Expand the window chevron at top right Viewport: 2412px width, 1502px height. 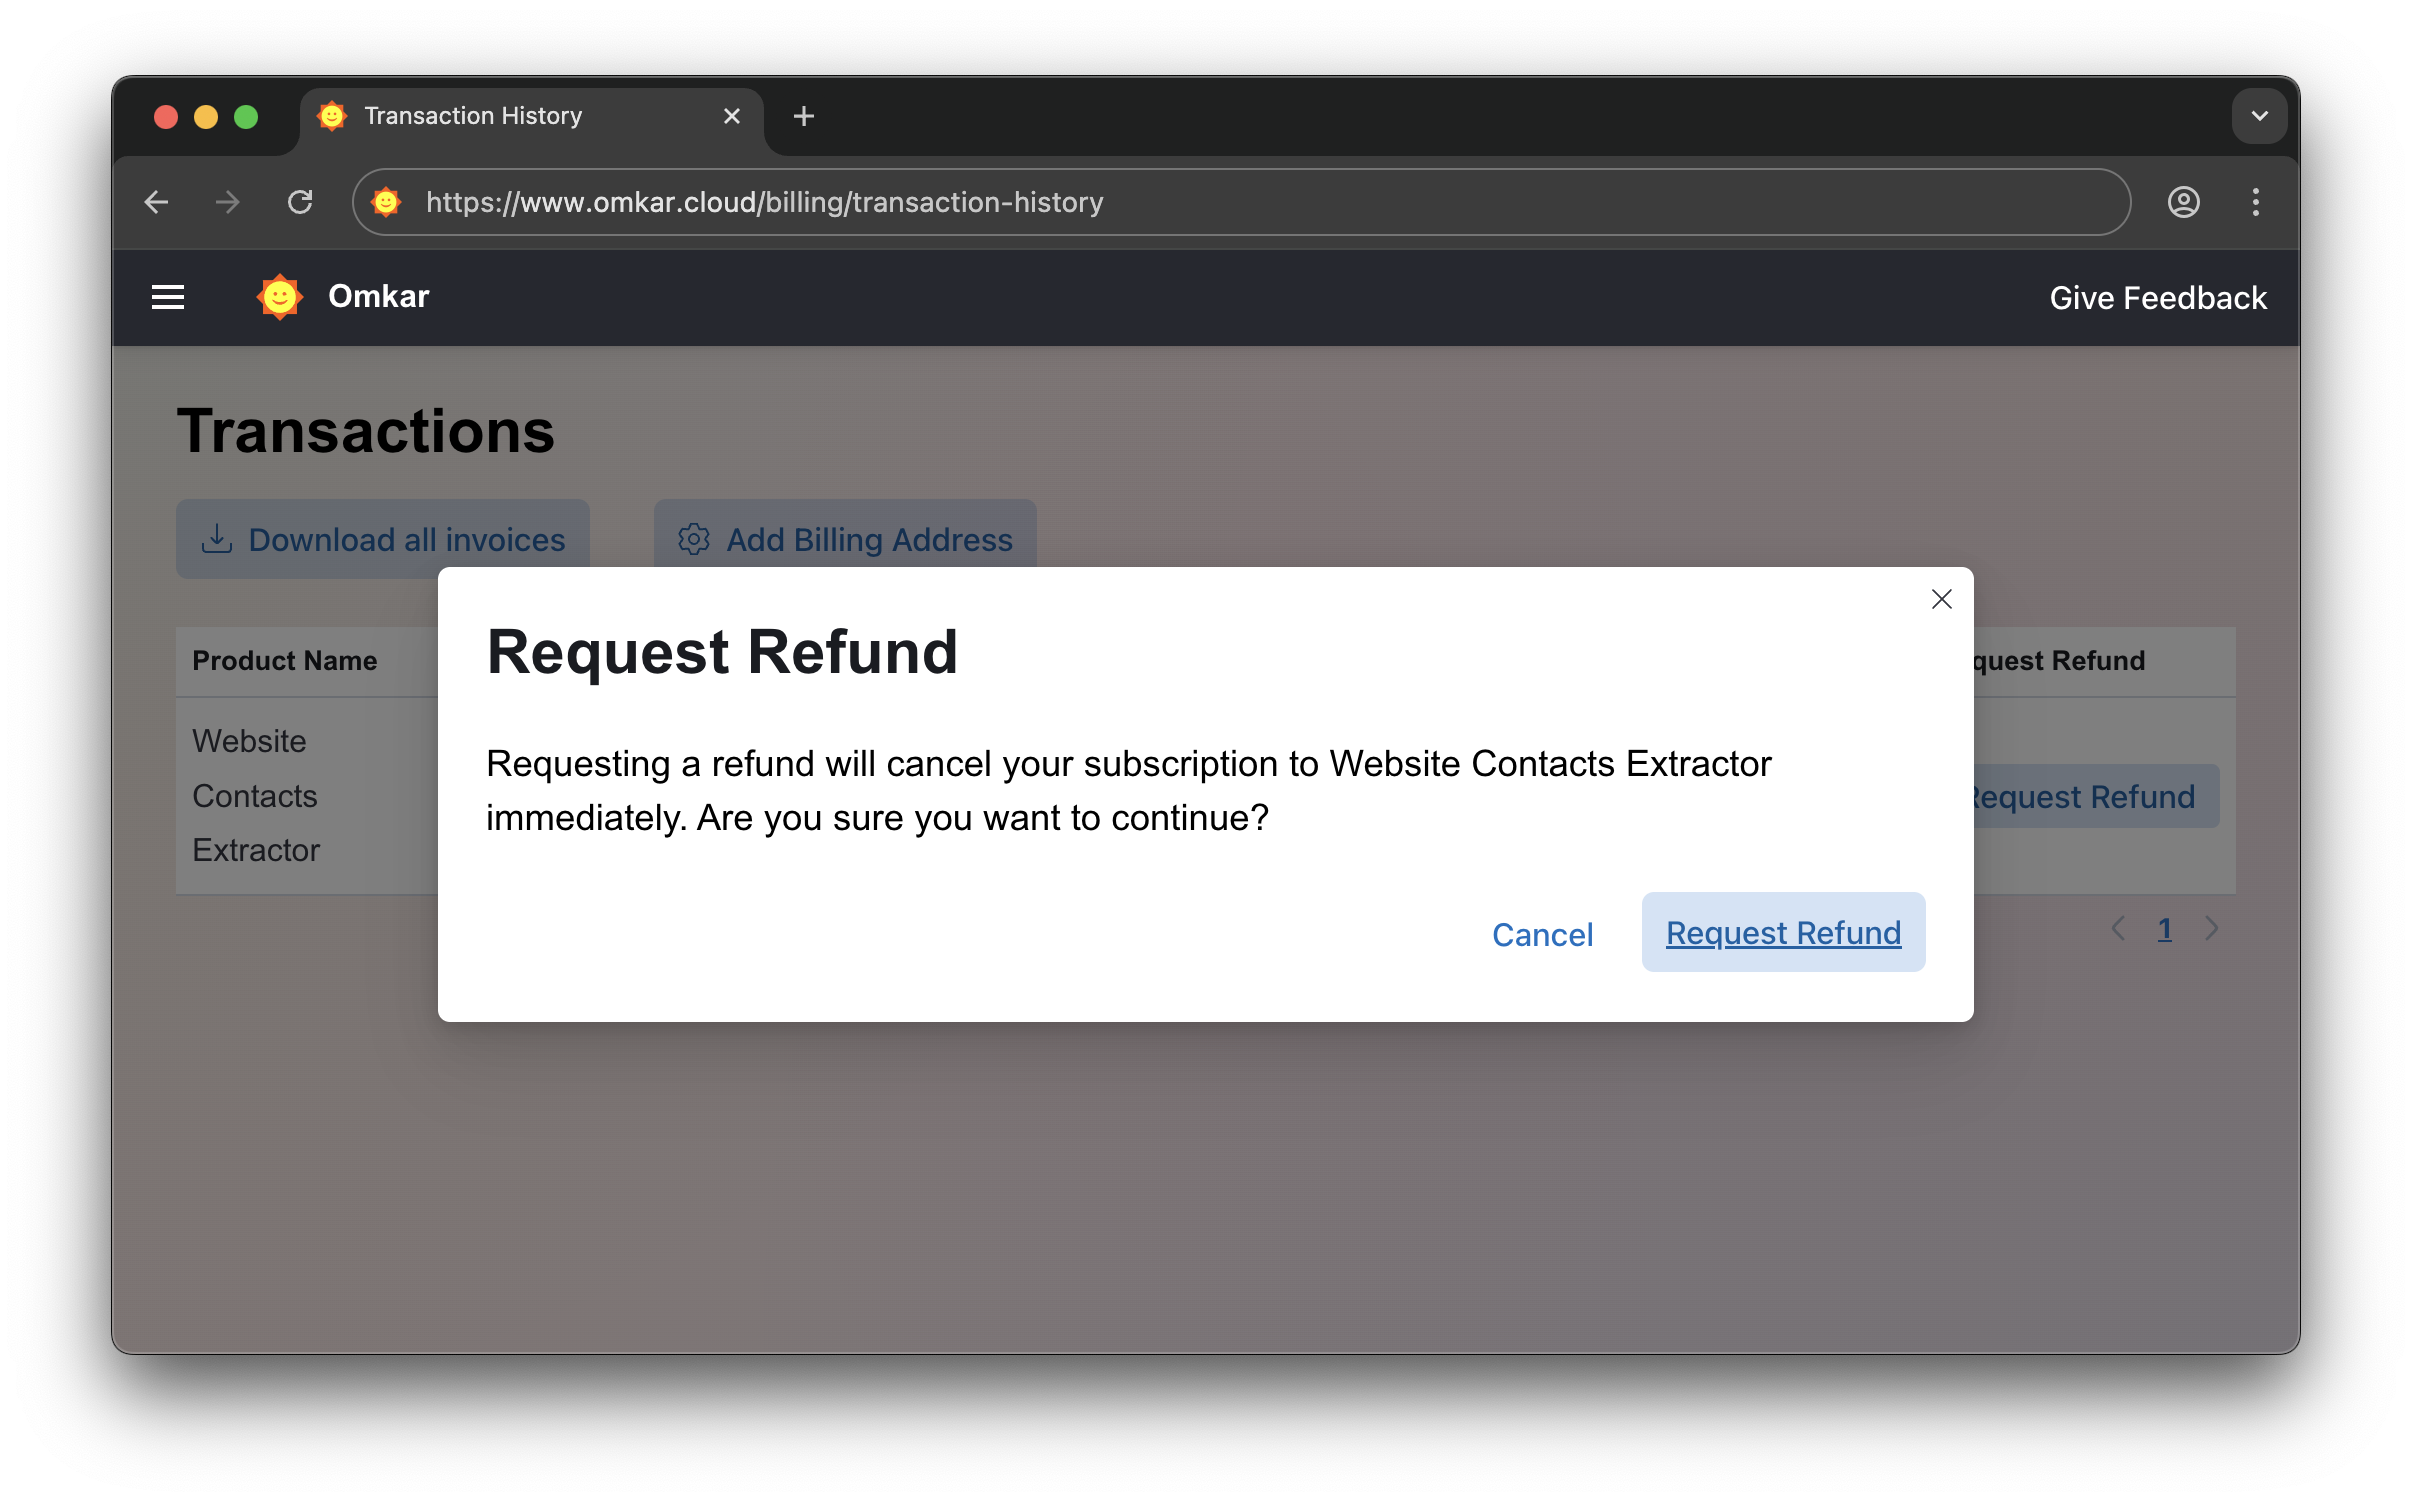coord(2258,116)
